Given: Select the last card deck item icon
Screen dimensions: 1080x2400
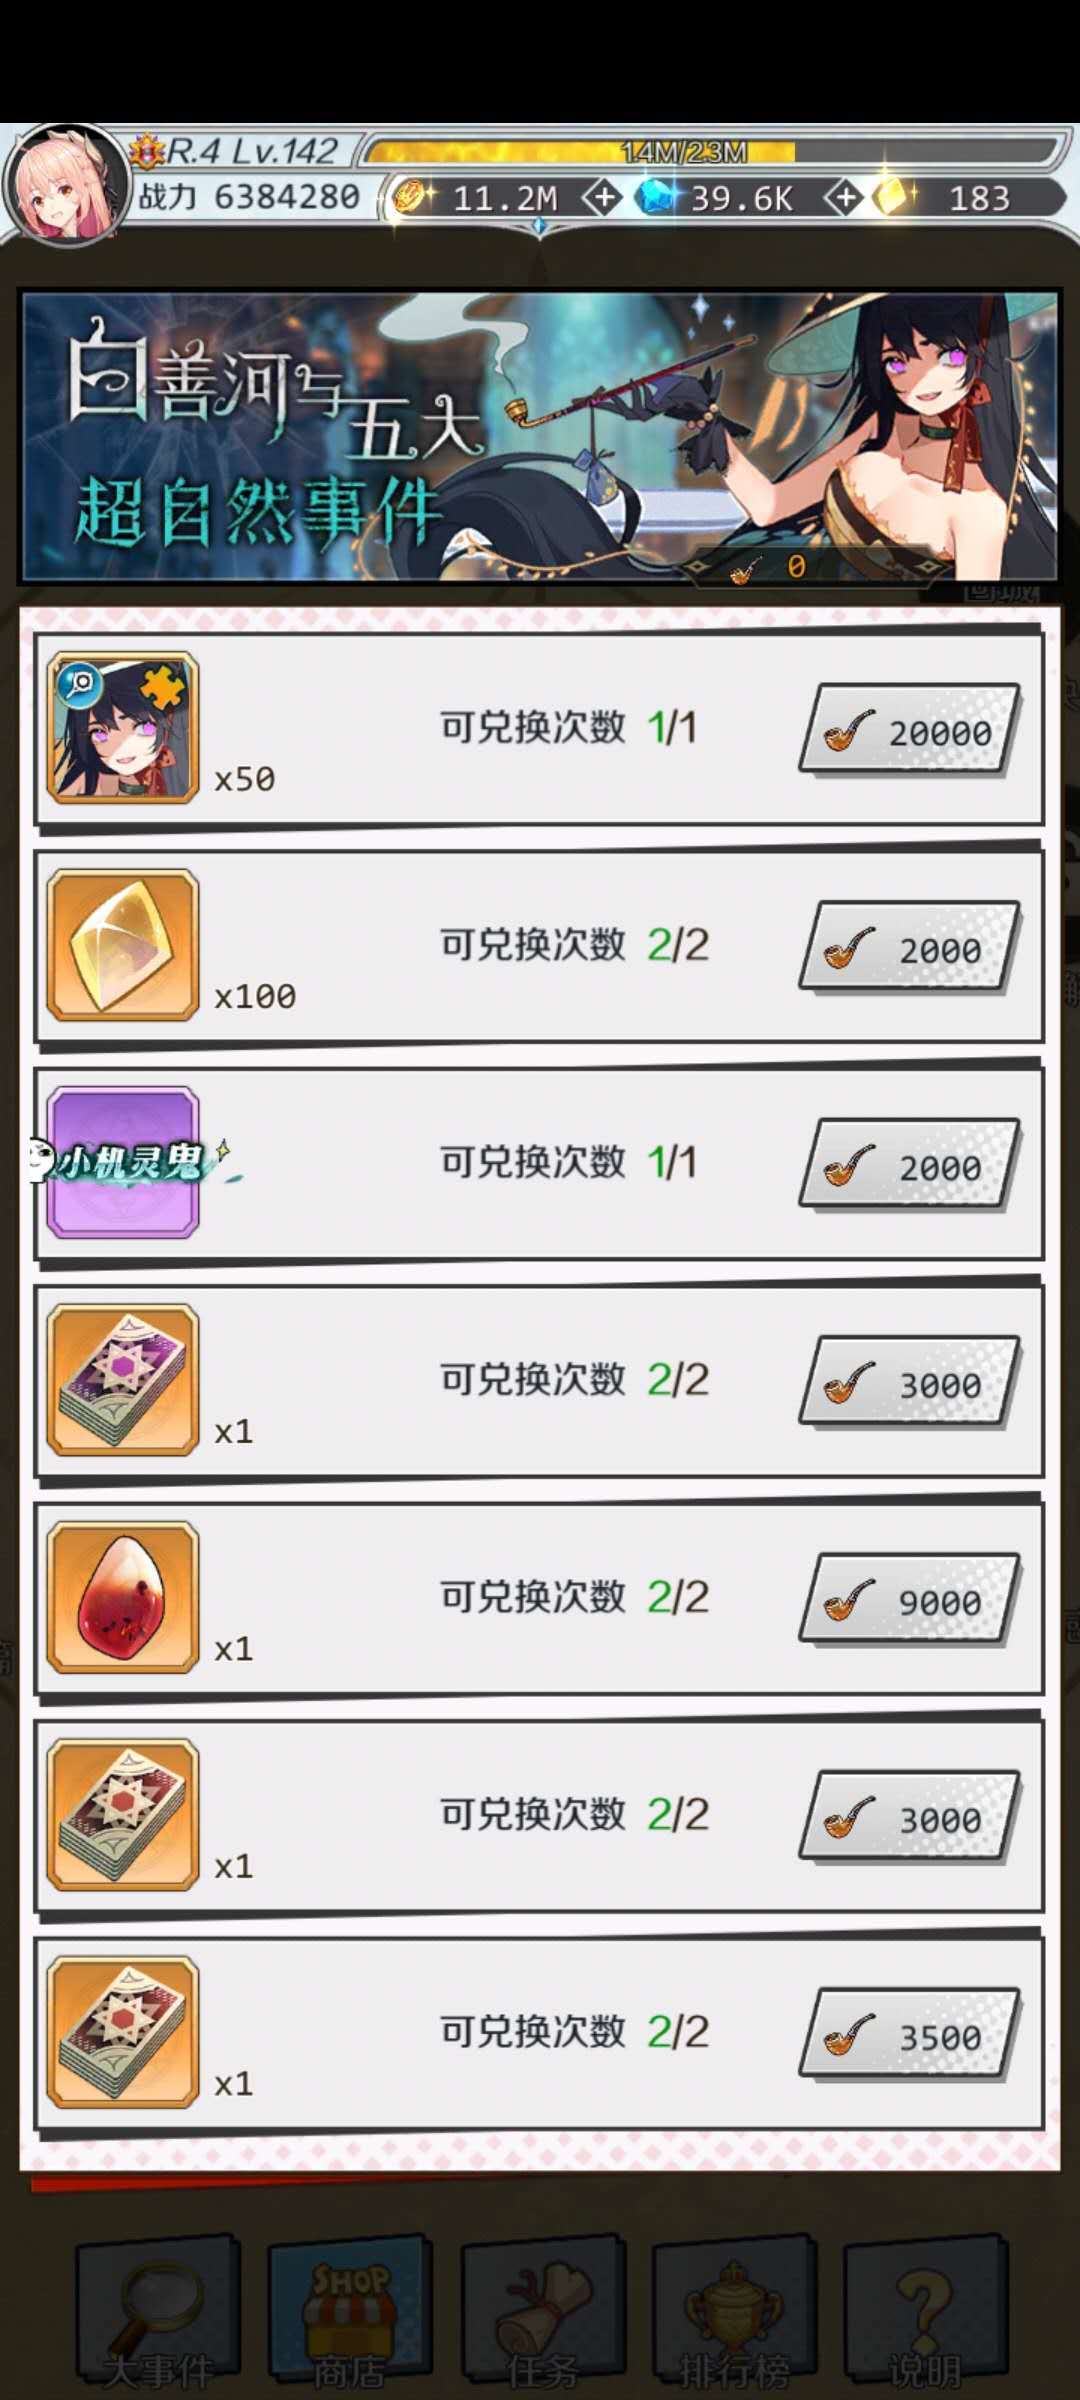Looking at the screenshot, I should click(x=123, y=2032).
